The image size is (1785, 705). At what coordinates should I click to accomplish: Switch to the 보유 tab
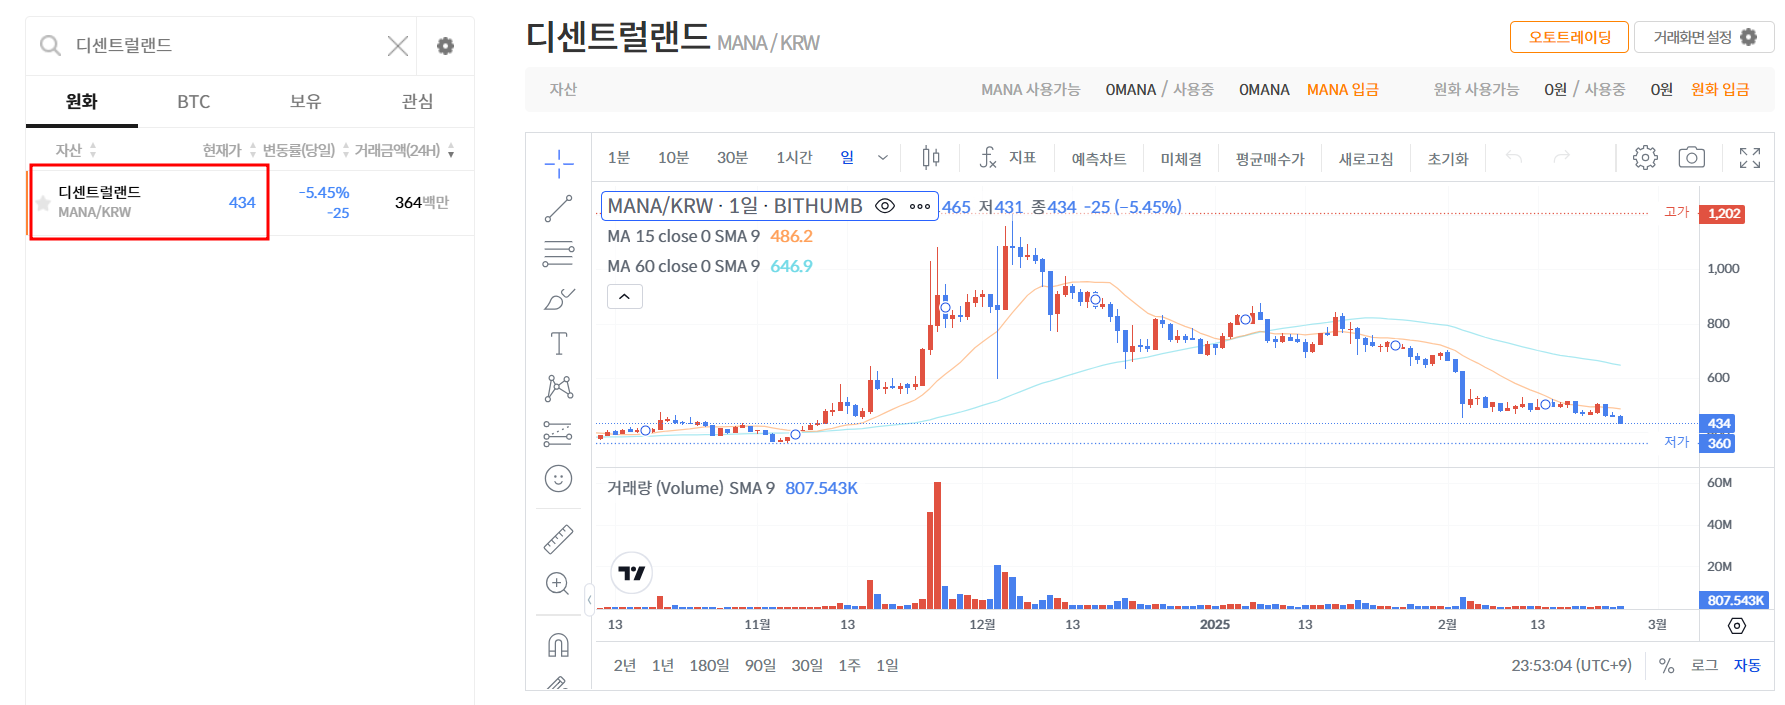[x=306, y=102]
